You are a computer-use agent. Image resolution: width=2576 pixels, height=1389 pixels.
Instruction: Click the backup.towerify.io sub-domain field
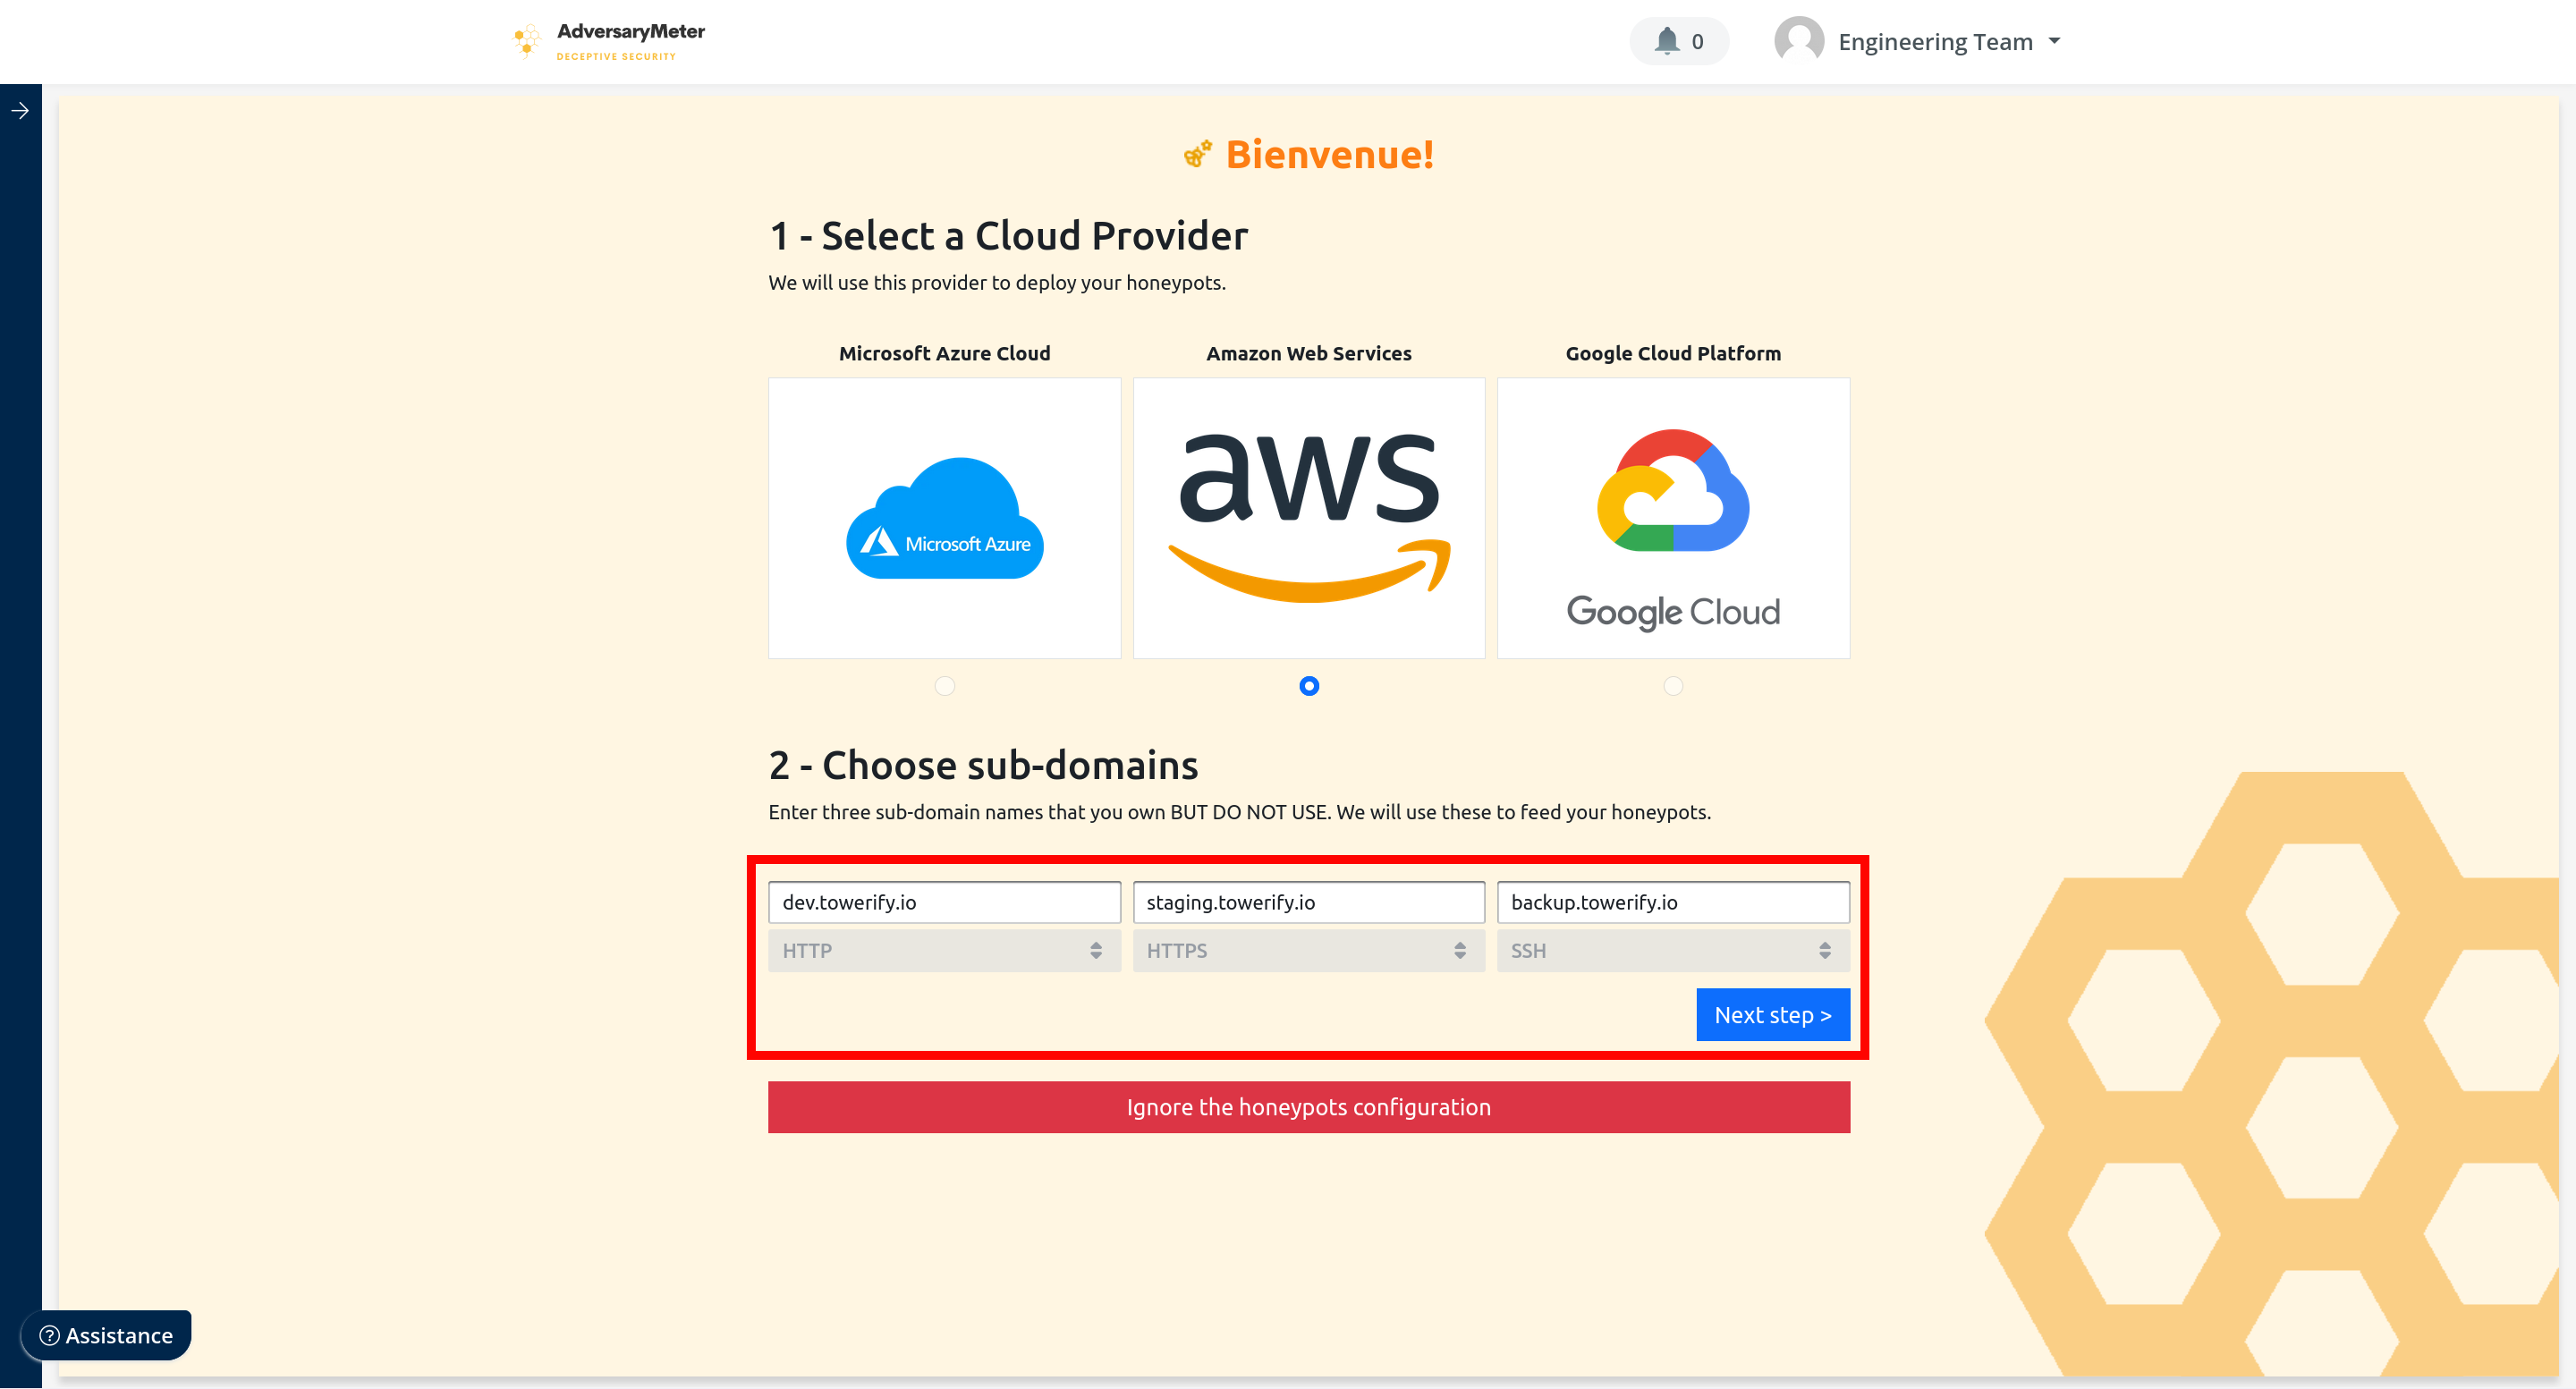point(1672,902)
